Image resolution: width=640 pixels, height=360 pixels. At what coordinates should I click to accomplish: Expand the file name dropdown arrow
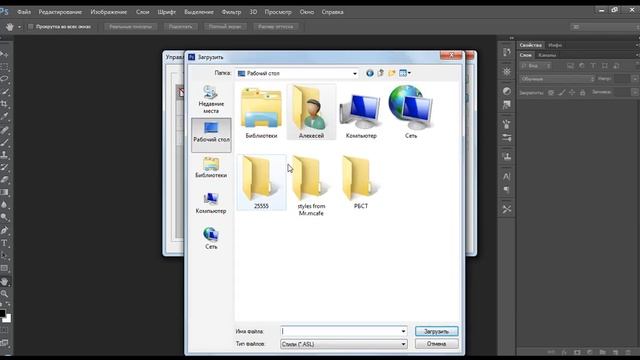pyautogui.click(x=403, y=331)
